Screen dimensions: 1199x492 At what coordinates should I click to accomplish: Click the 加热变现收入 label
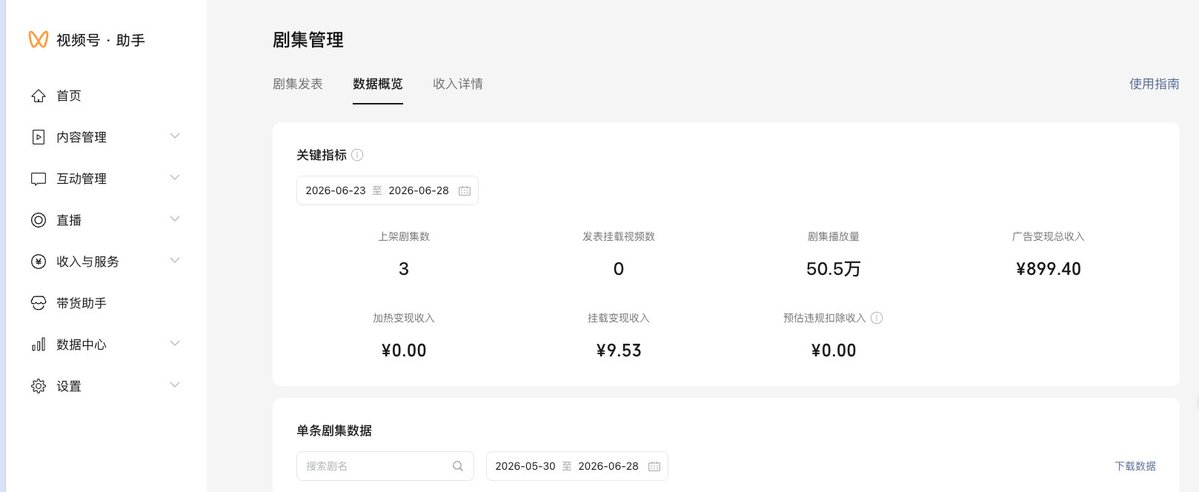click(404, 318)
